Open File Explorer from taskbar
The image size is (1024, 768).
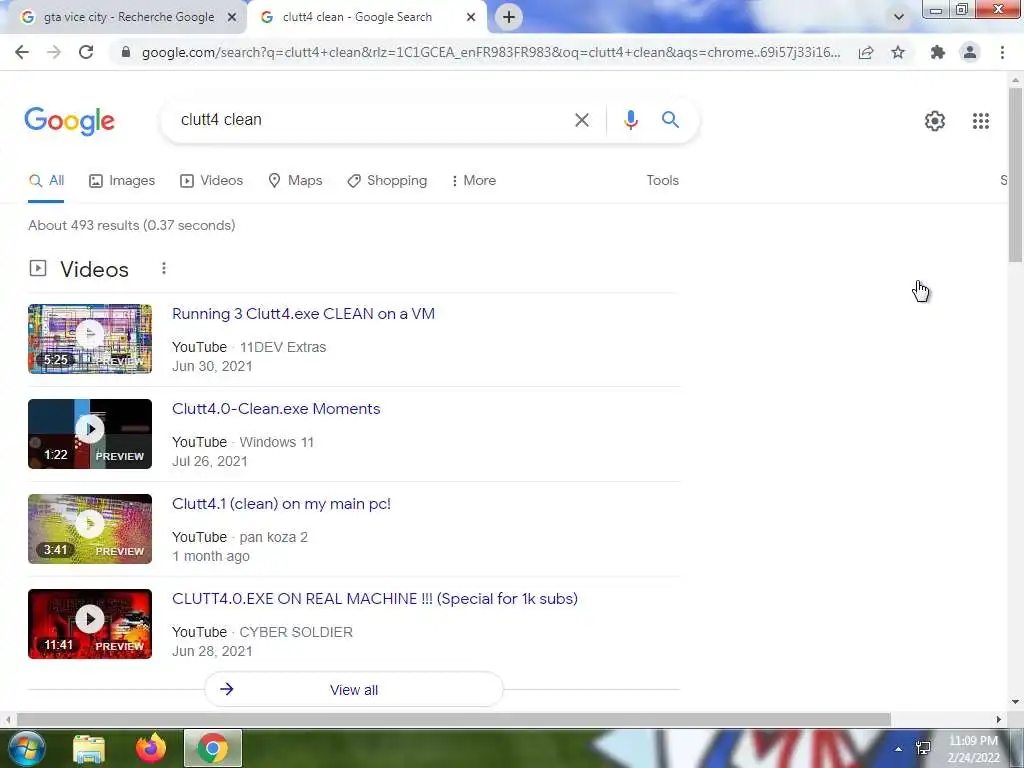pyautogui.click(x=89, y=748)
